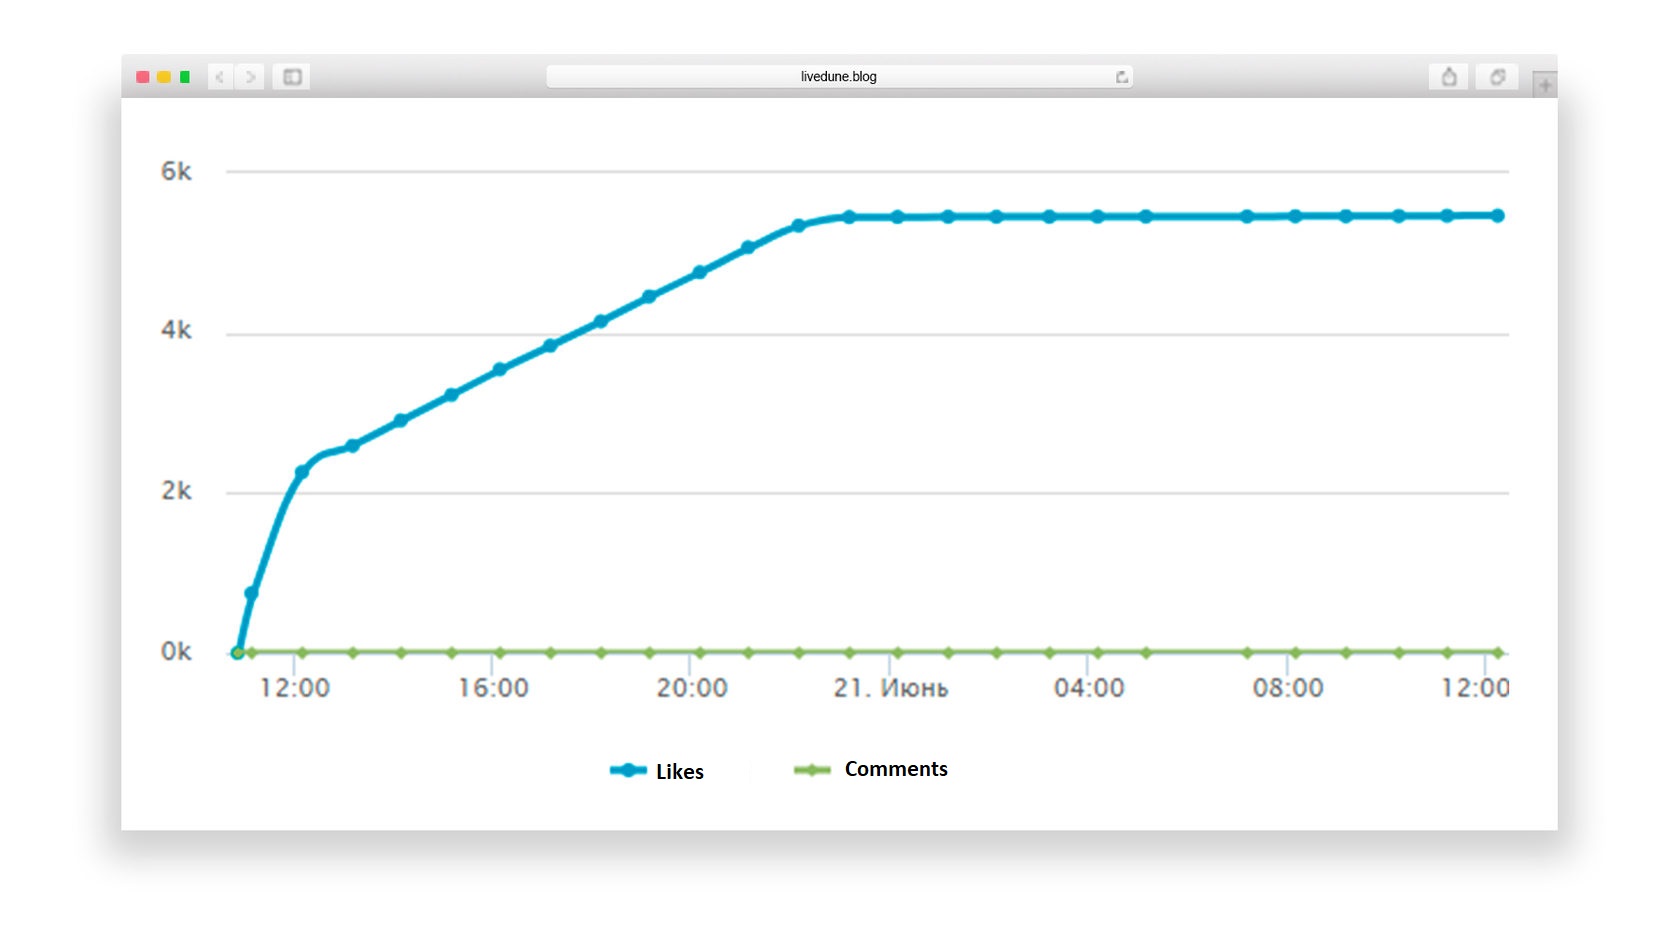Click the blue Likes legend marker
This screenshot has height=933, width=1680.
pos(628,770)
